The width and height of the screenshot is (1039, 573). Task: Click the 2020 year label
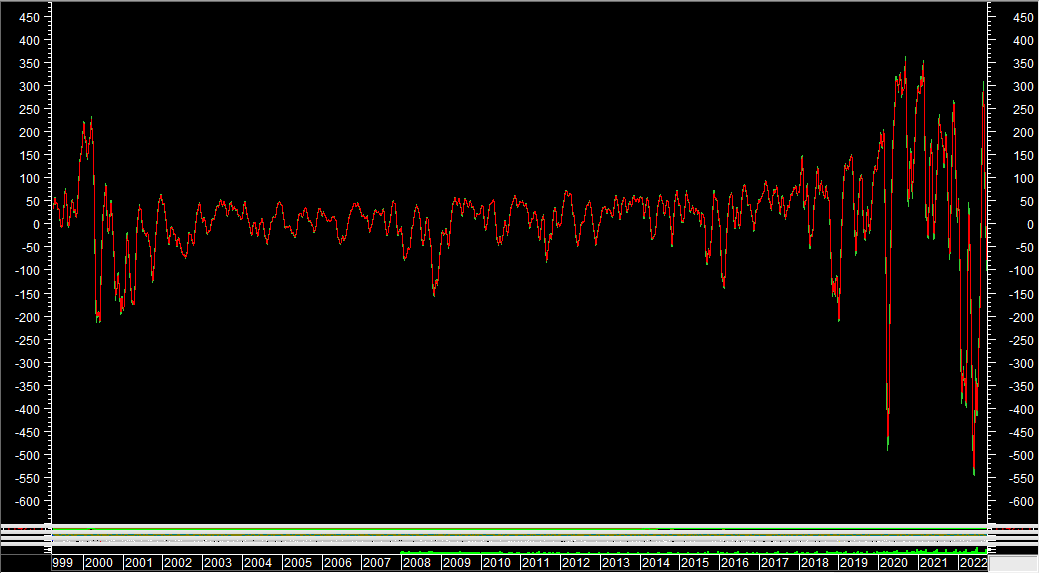(893, 563)
